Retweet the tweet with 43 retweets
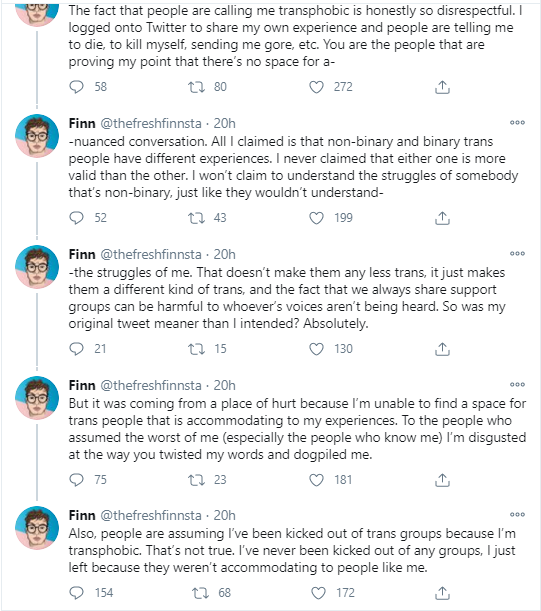 pos(196,218)
